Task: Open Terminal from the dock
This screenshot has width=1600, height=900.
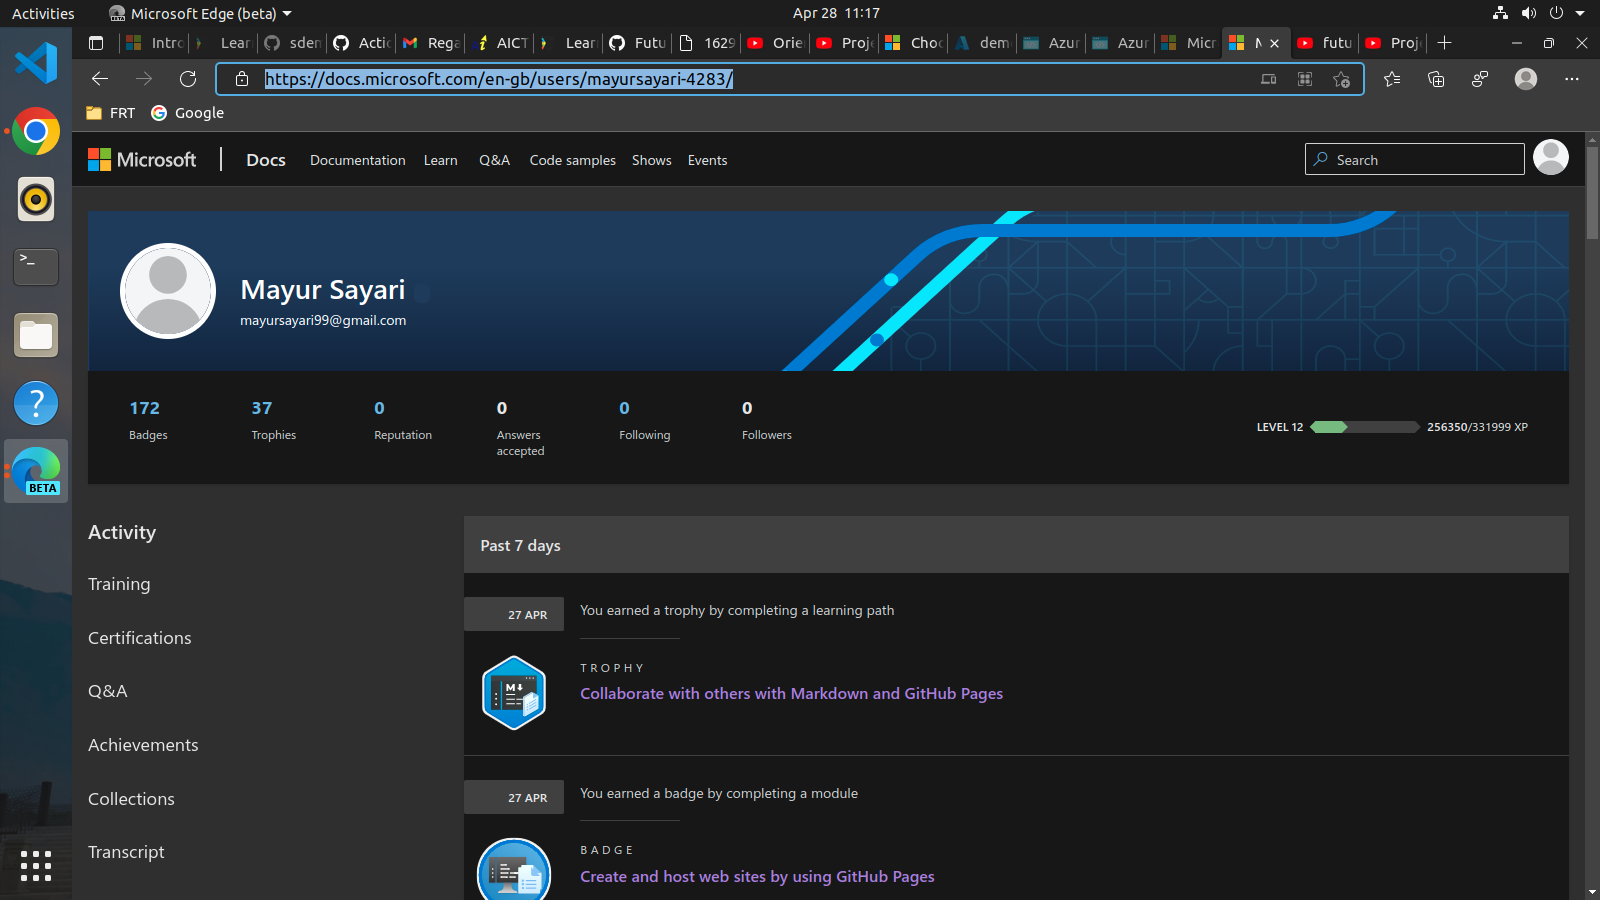Action: pos(36,267)
